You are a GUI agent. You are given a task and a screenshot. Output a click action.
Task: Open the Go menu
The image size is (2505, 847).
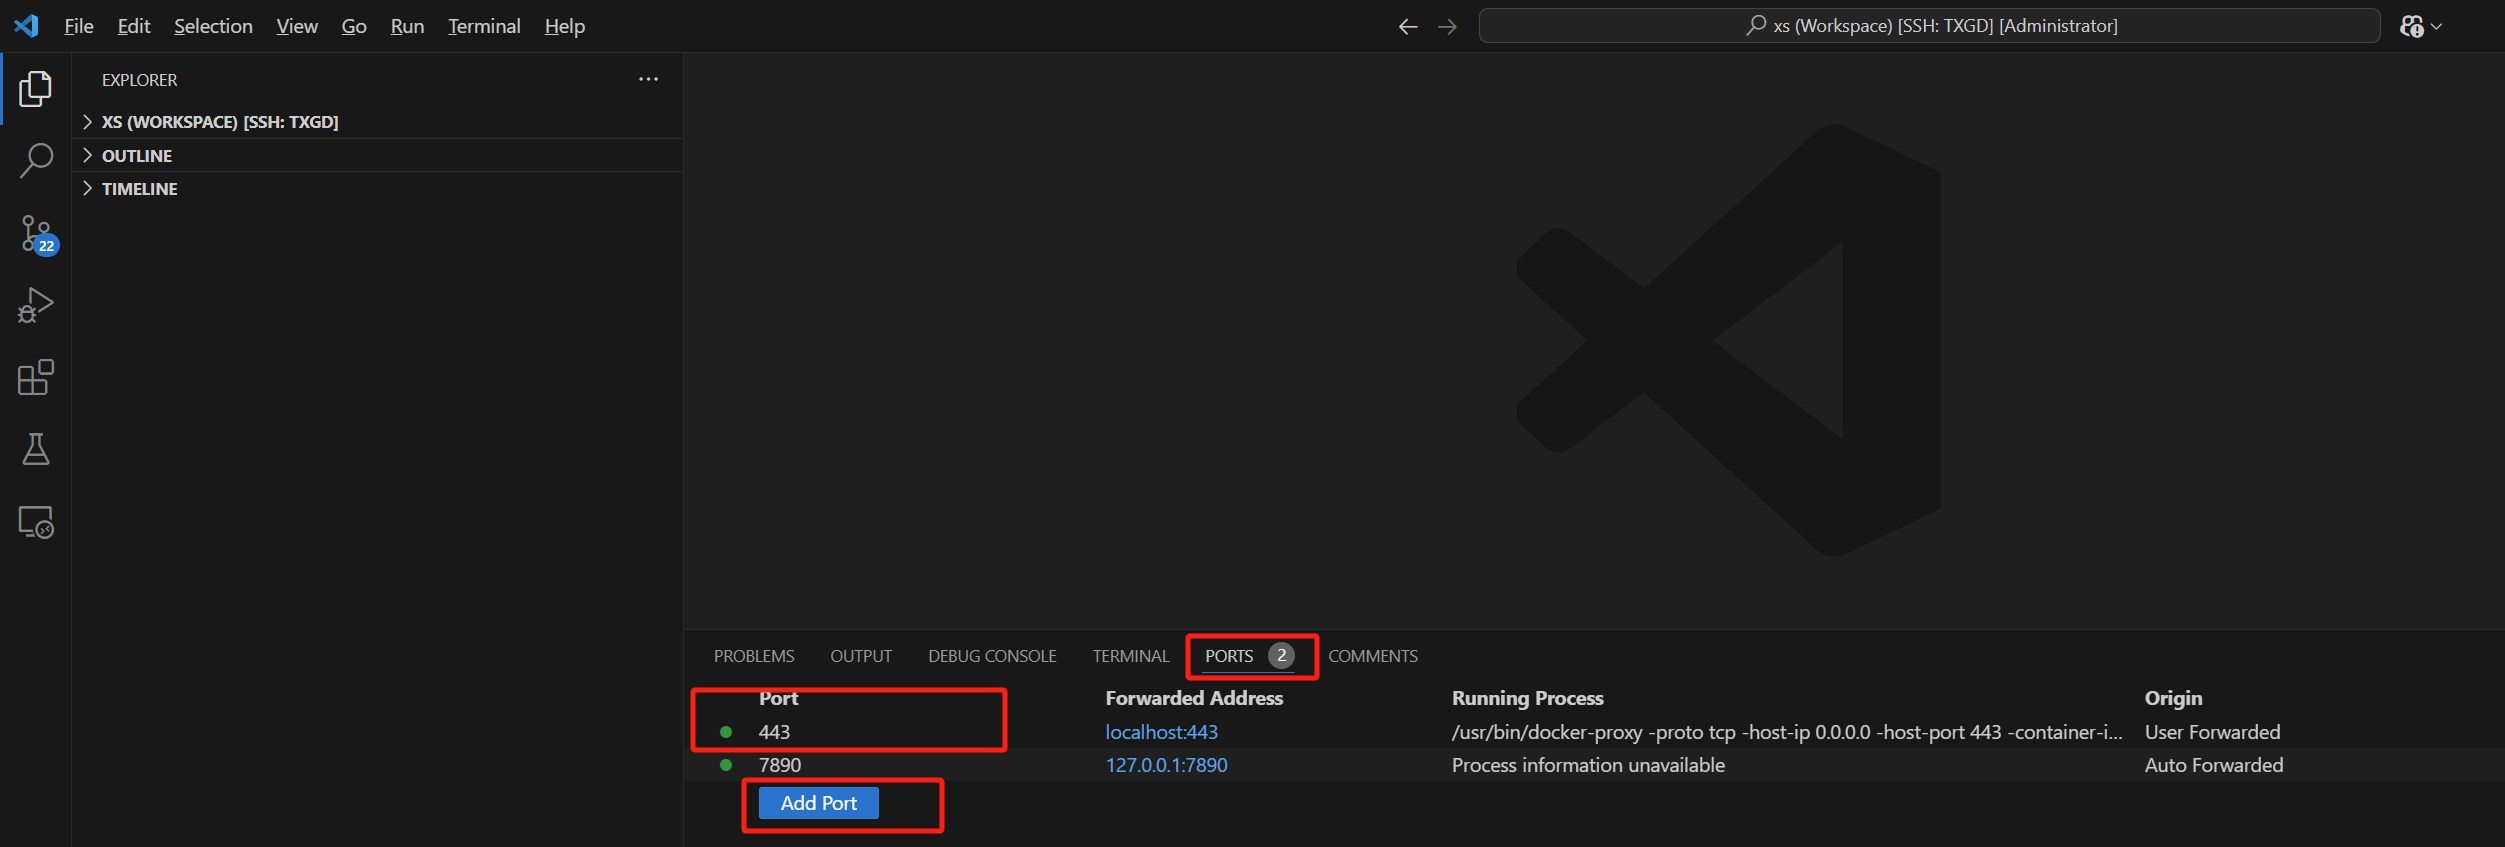pos(354,26)
